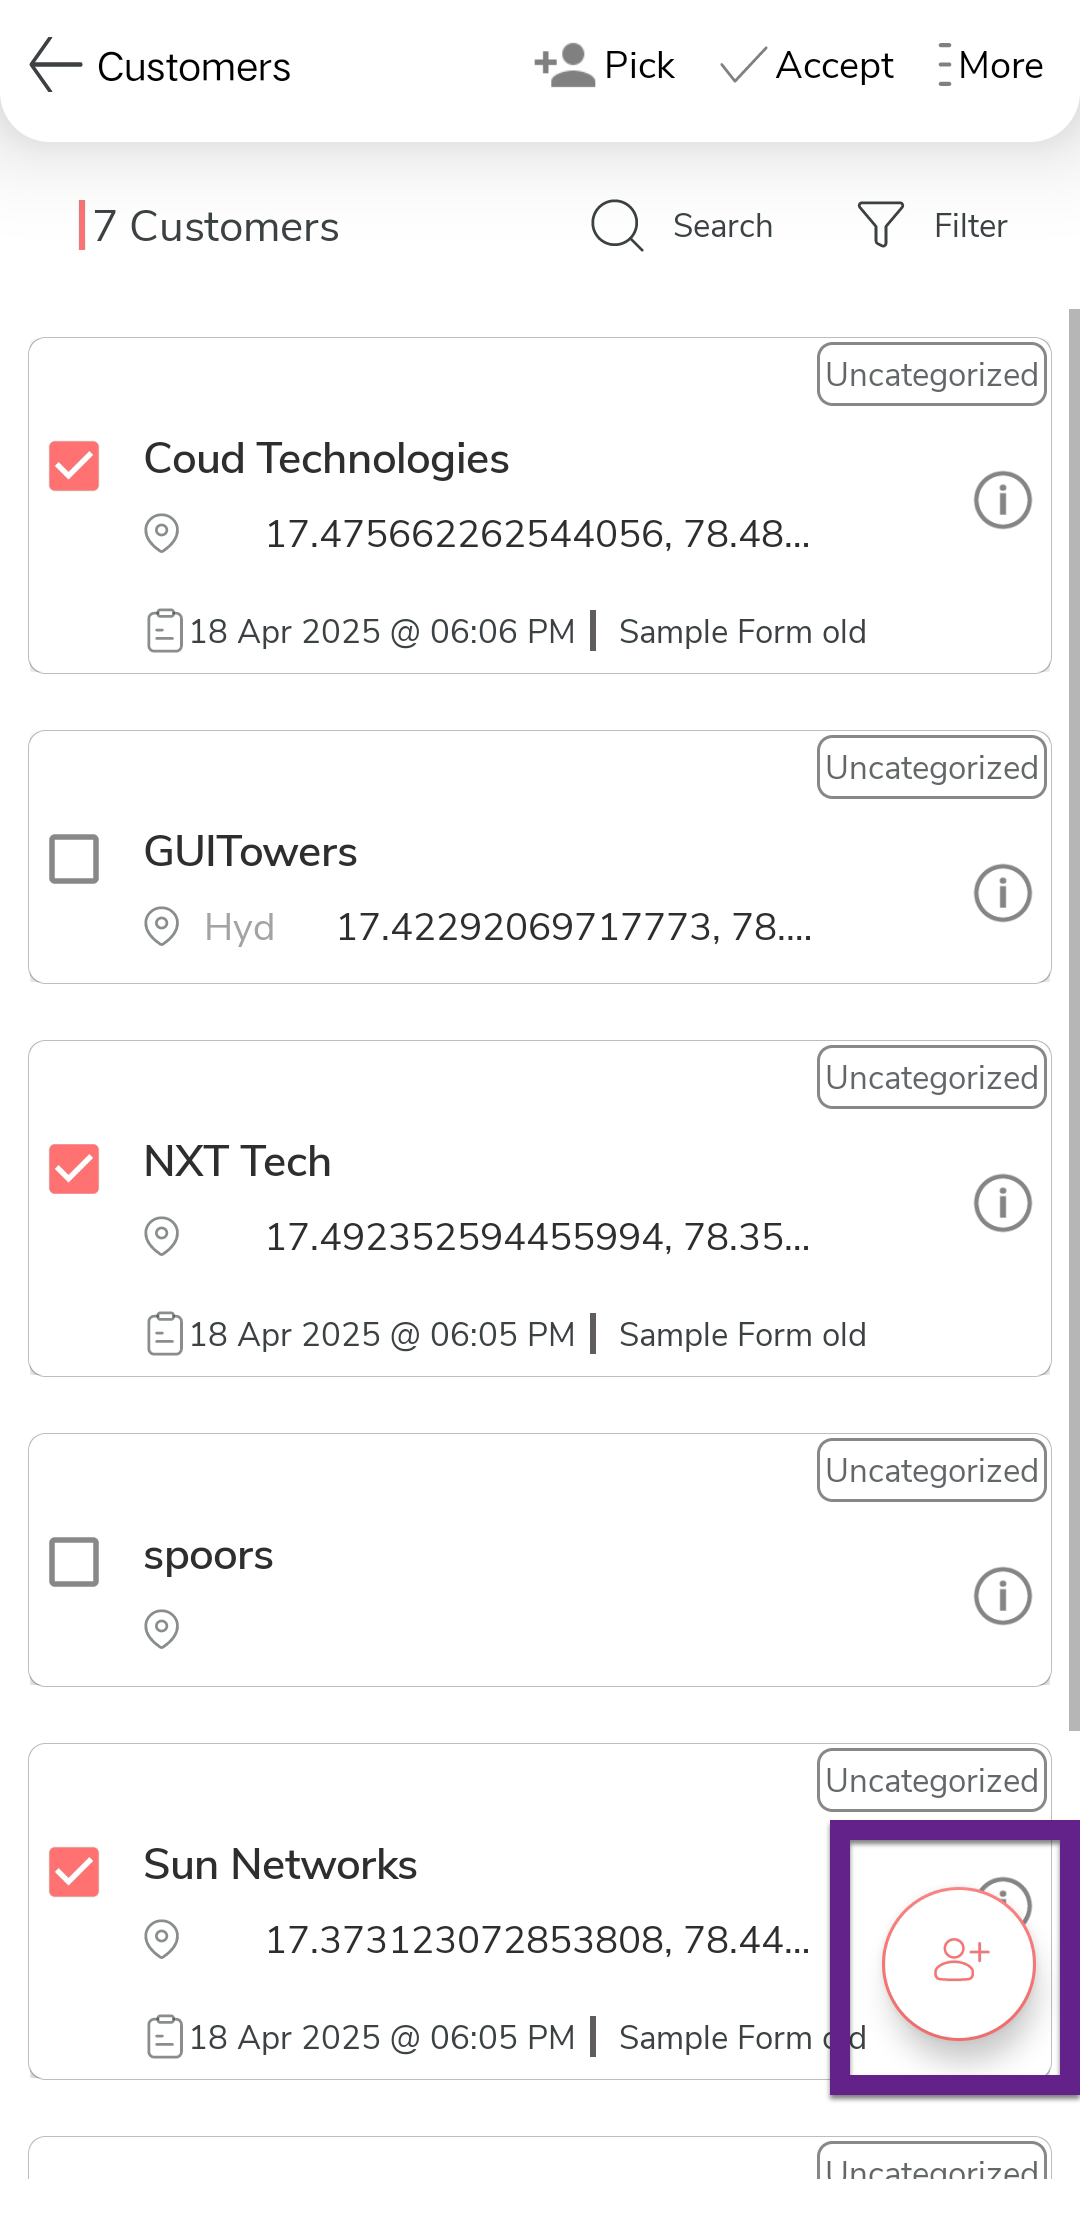Tap the Search magnifier icon

click(617, 225)
